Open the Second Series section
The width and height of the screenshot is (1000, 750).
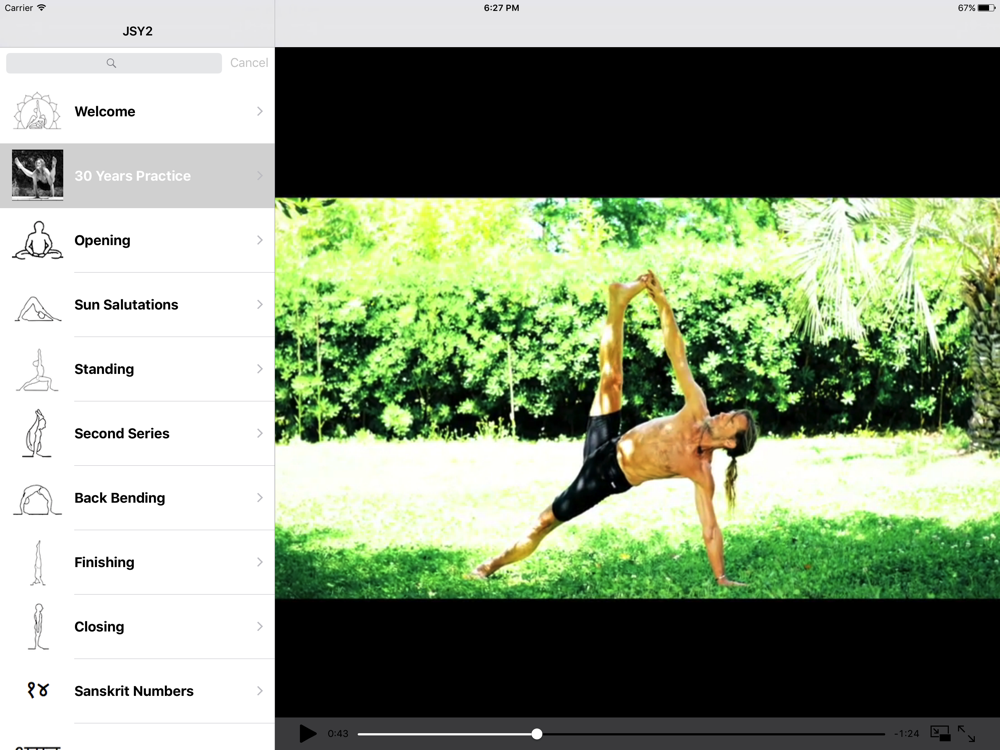point(137,433)
